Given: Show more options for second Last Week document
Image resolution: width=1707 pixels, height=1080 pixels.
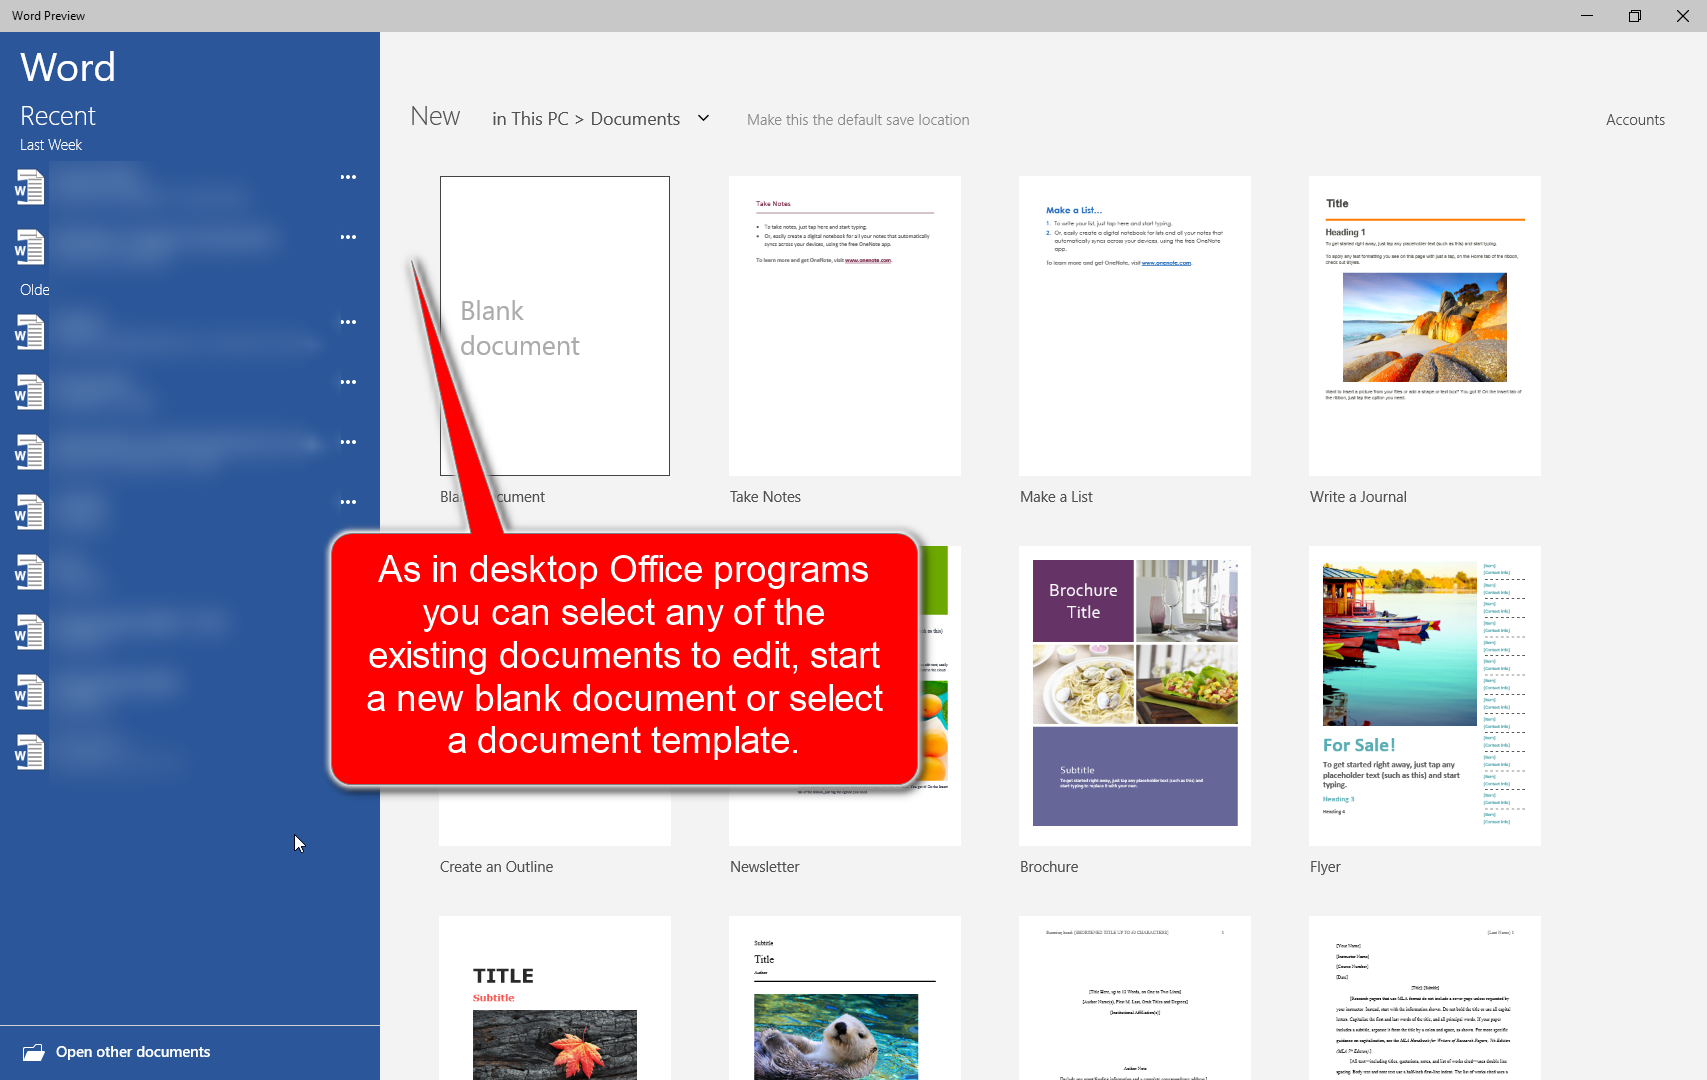Looking at the screenshot, I should tap(348, 237).
